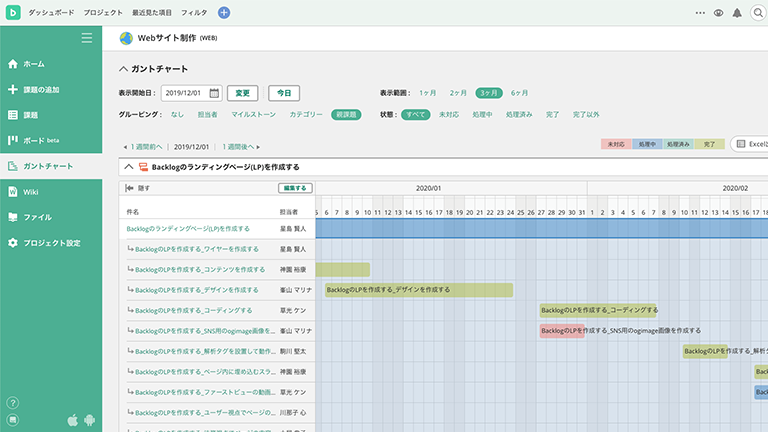Open the calendar date picker icon
The image size is (768, 432).
coord(214,93)
